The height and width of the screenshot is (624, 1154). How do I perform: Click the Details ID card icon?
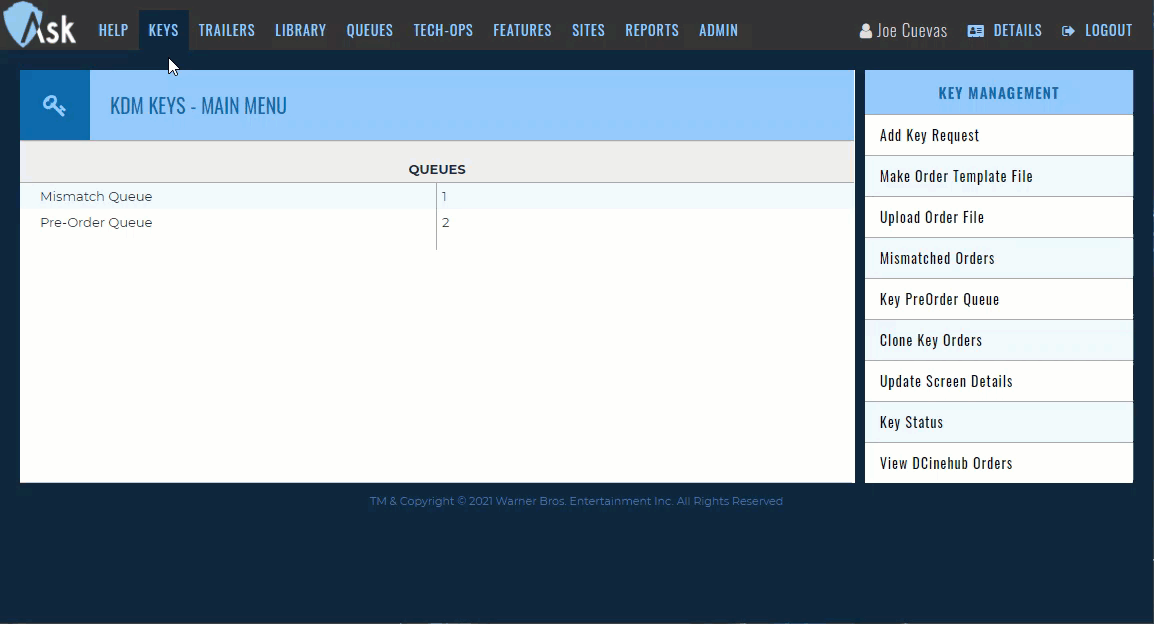[976, 31]
